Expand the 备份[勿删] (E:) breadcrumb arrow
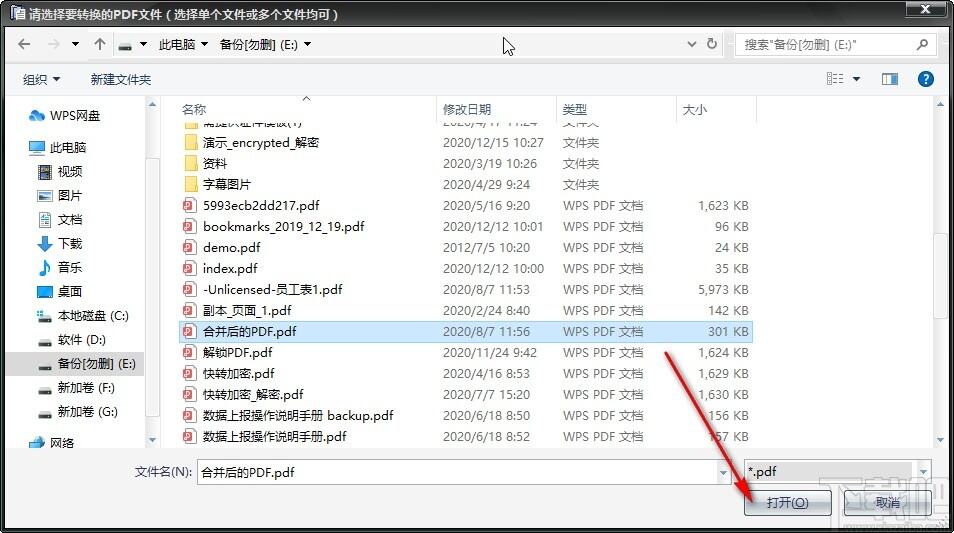 (307, 44)
